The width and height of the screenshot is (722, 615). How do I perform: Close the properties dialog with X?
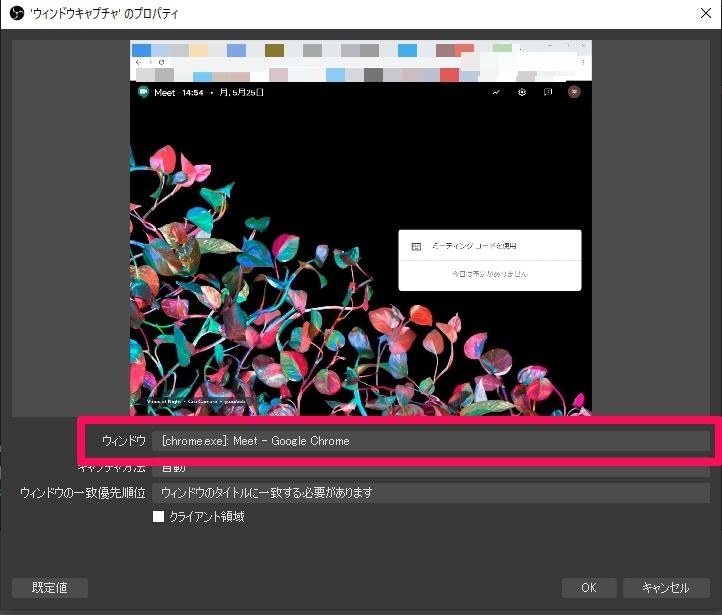tap(706, 13)
